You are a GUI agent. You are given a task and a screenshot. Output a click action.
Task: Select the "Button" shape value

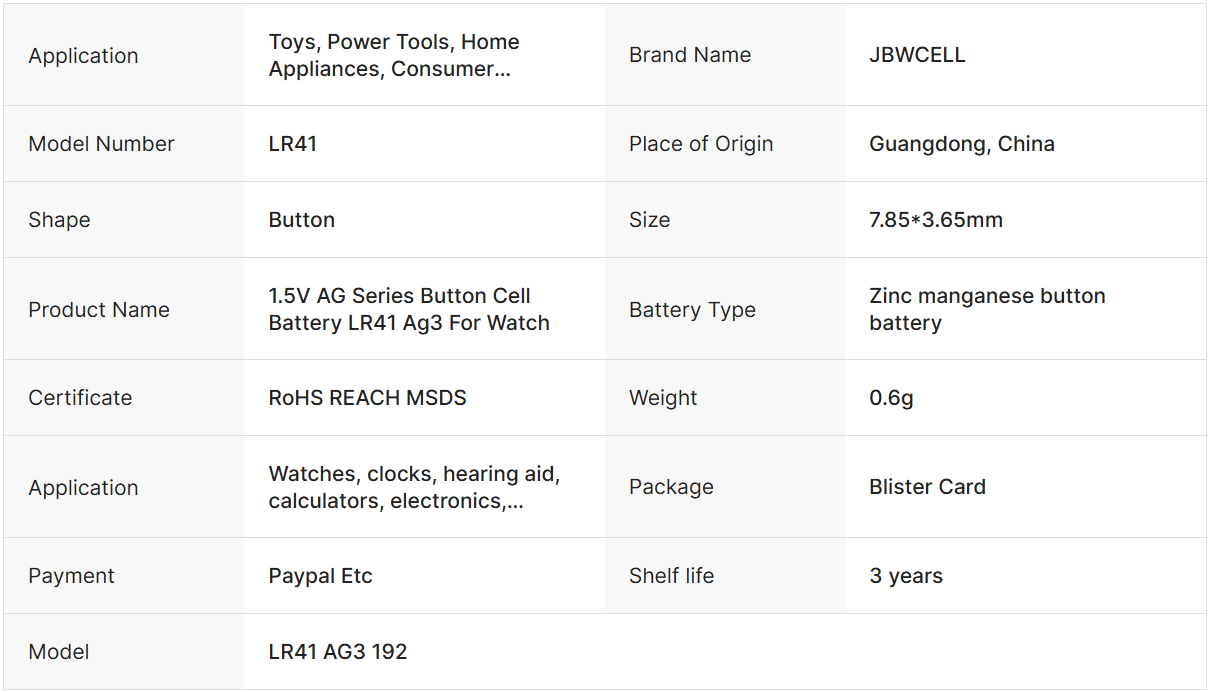tap(301, 220)
